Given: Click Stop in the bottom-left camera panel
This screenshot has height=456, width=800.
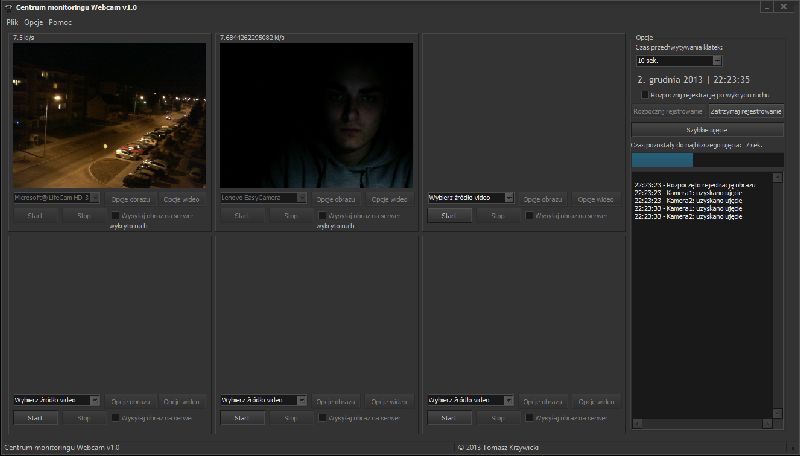Looking at the screenshot, I should click(x=84, y=418).
